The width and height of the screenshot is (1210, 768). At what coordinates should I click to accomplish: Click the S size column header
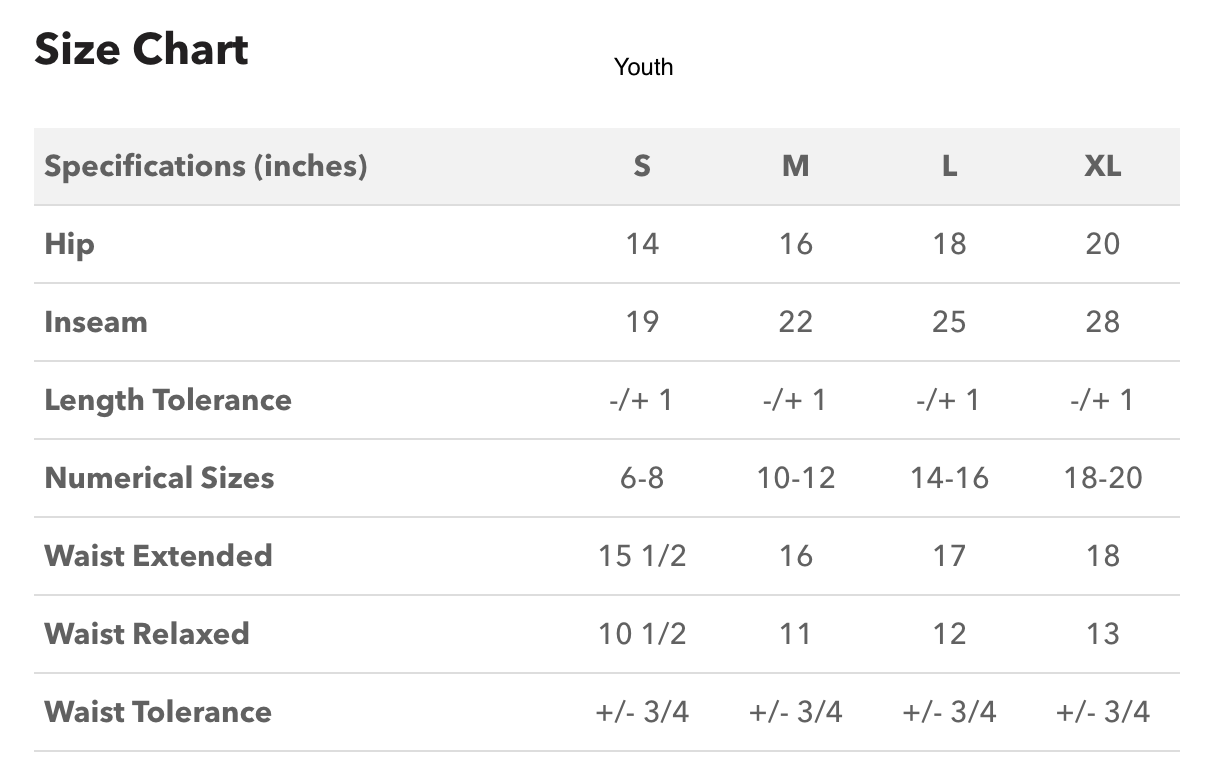tap(642, 166)
